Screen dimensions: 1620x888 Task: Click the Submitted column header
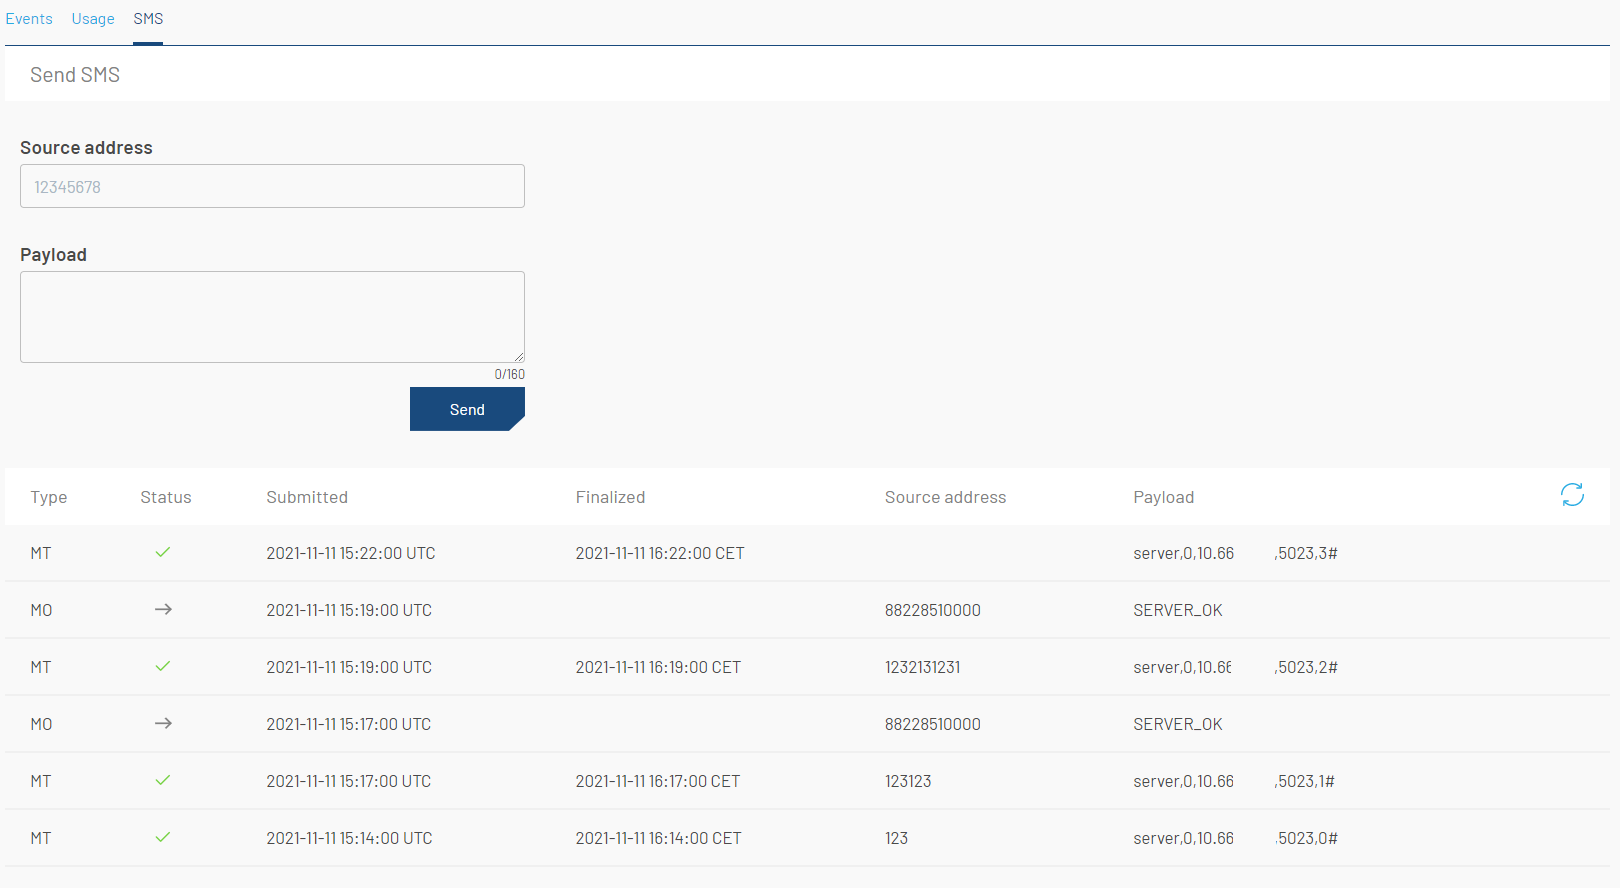[307, 497]
